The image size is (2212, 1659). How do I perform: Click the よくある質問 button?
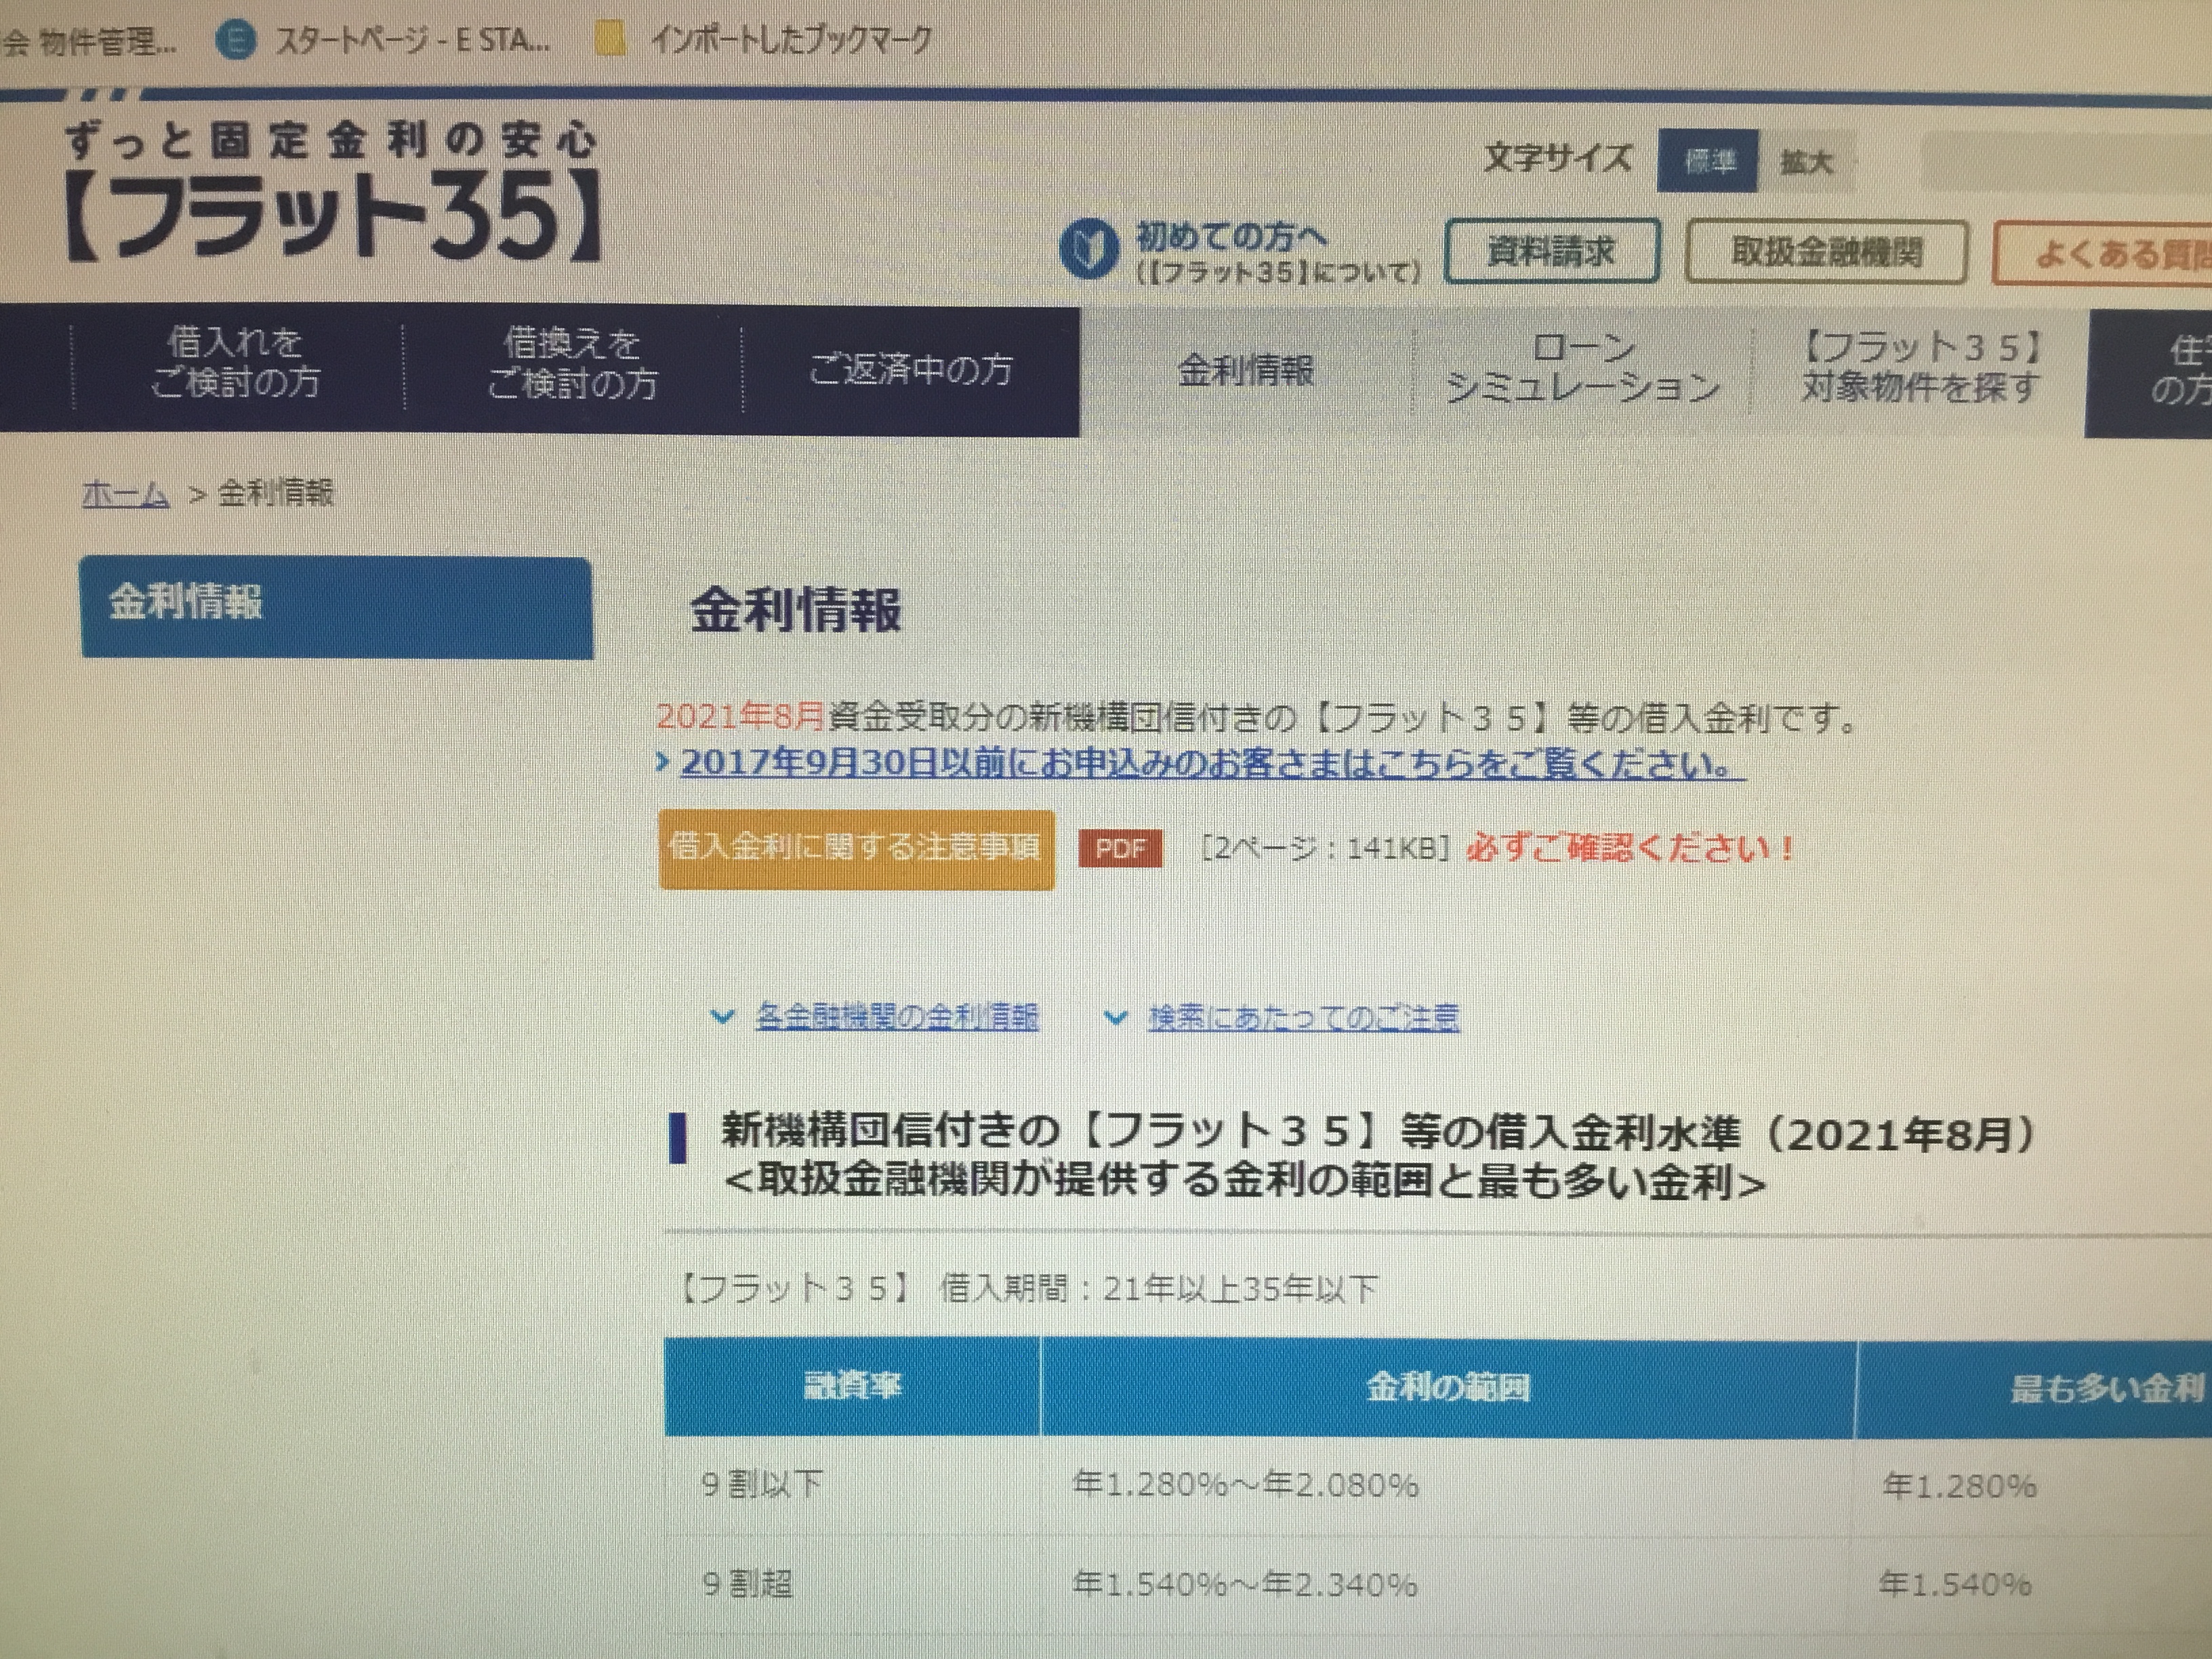(x=2102, y=254)
